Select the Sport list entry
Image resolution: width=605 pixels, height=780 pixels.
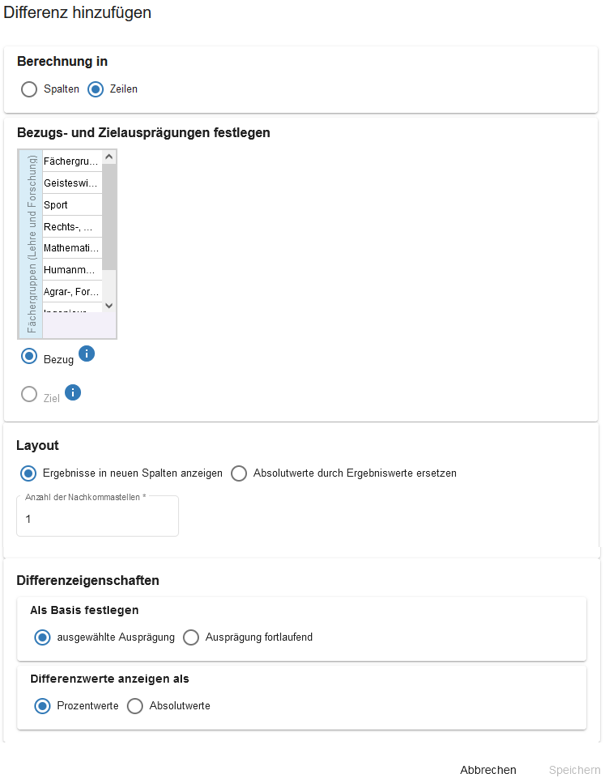coord(71,205)
